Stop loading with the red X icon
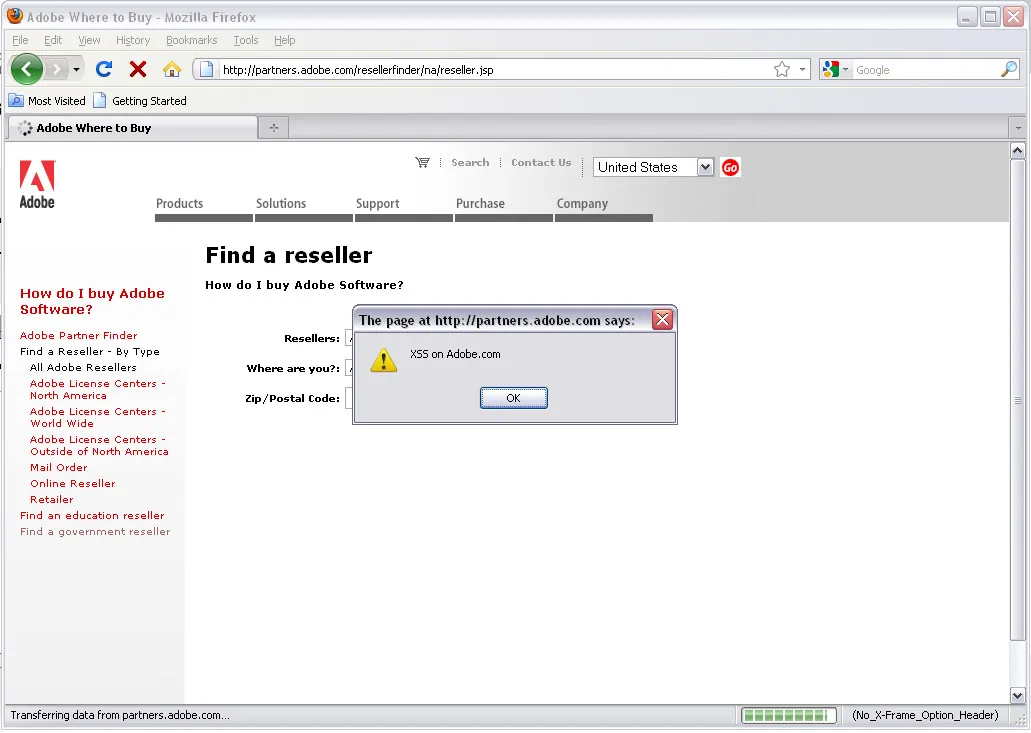 click(x=137, y=69)
